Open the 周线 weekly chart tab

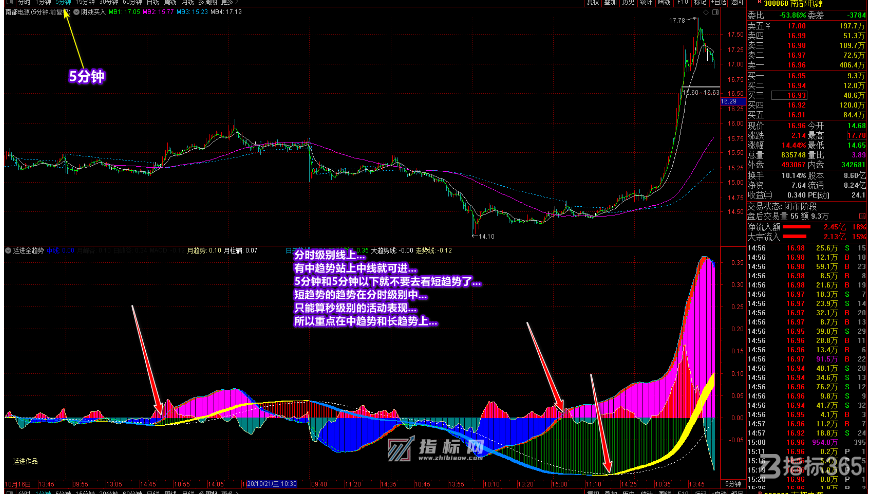pos(169,3)
